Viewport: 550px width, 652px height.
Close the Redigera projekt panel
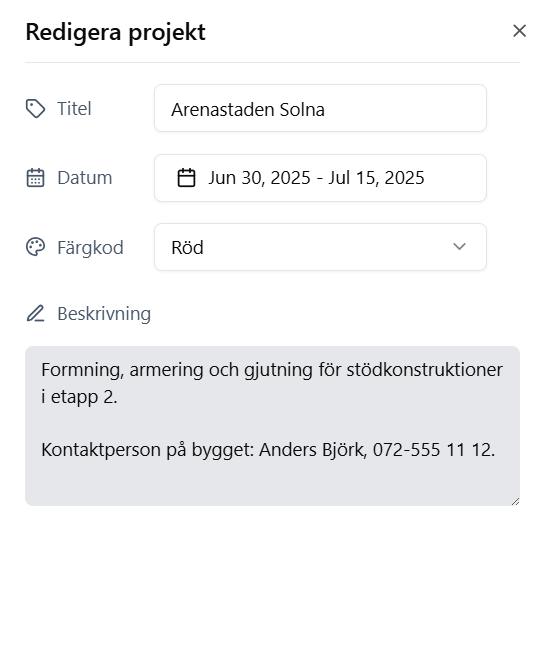point(519,31)
